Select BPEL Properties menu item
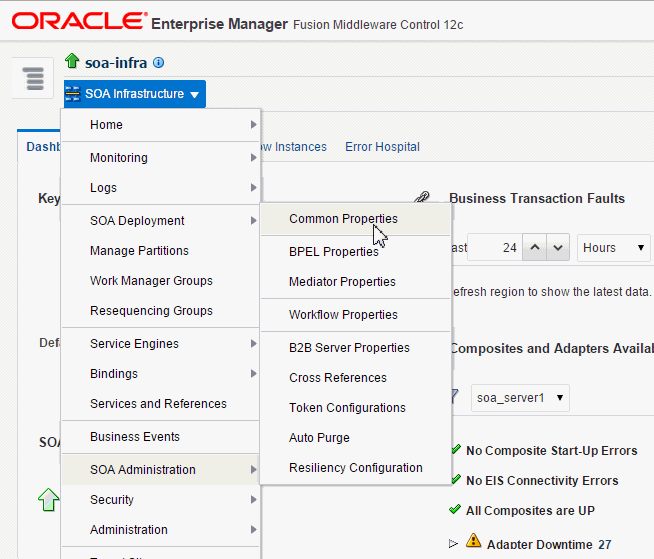Screen dimensions: 654x559 click(333, 252)
